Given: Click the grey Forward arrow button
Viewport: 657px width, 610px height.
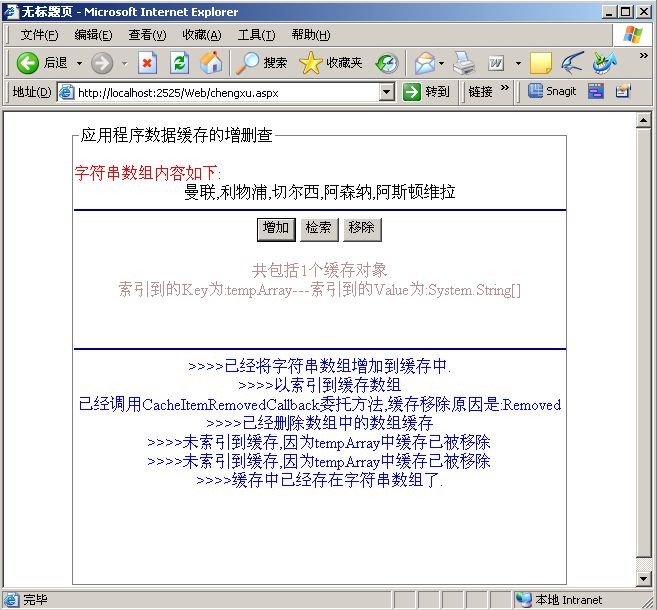Looking at the screenshot, I should coord(102,63).
